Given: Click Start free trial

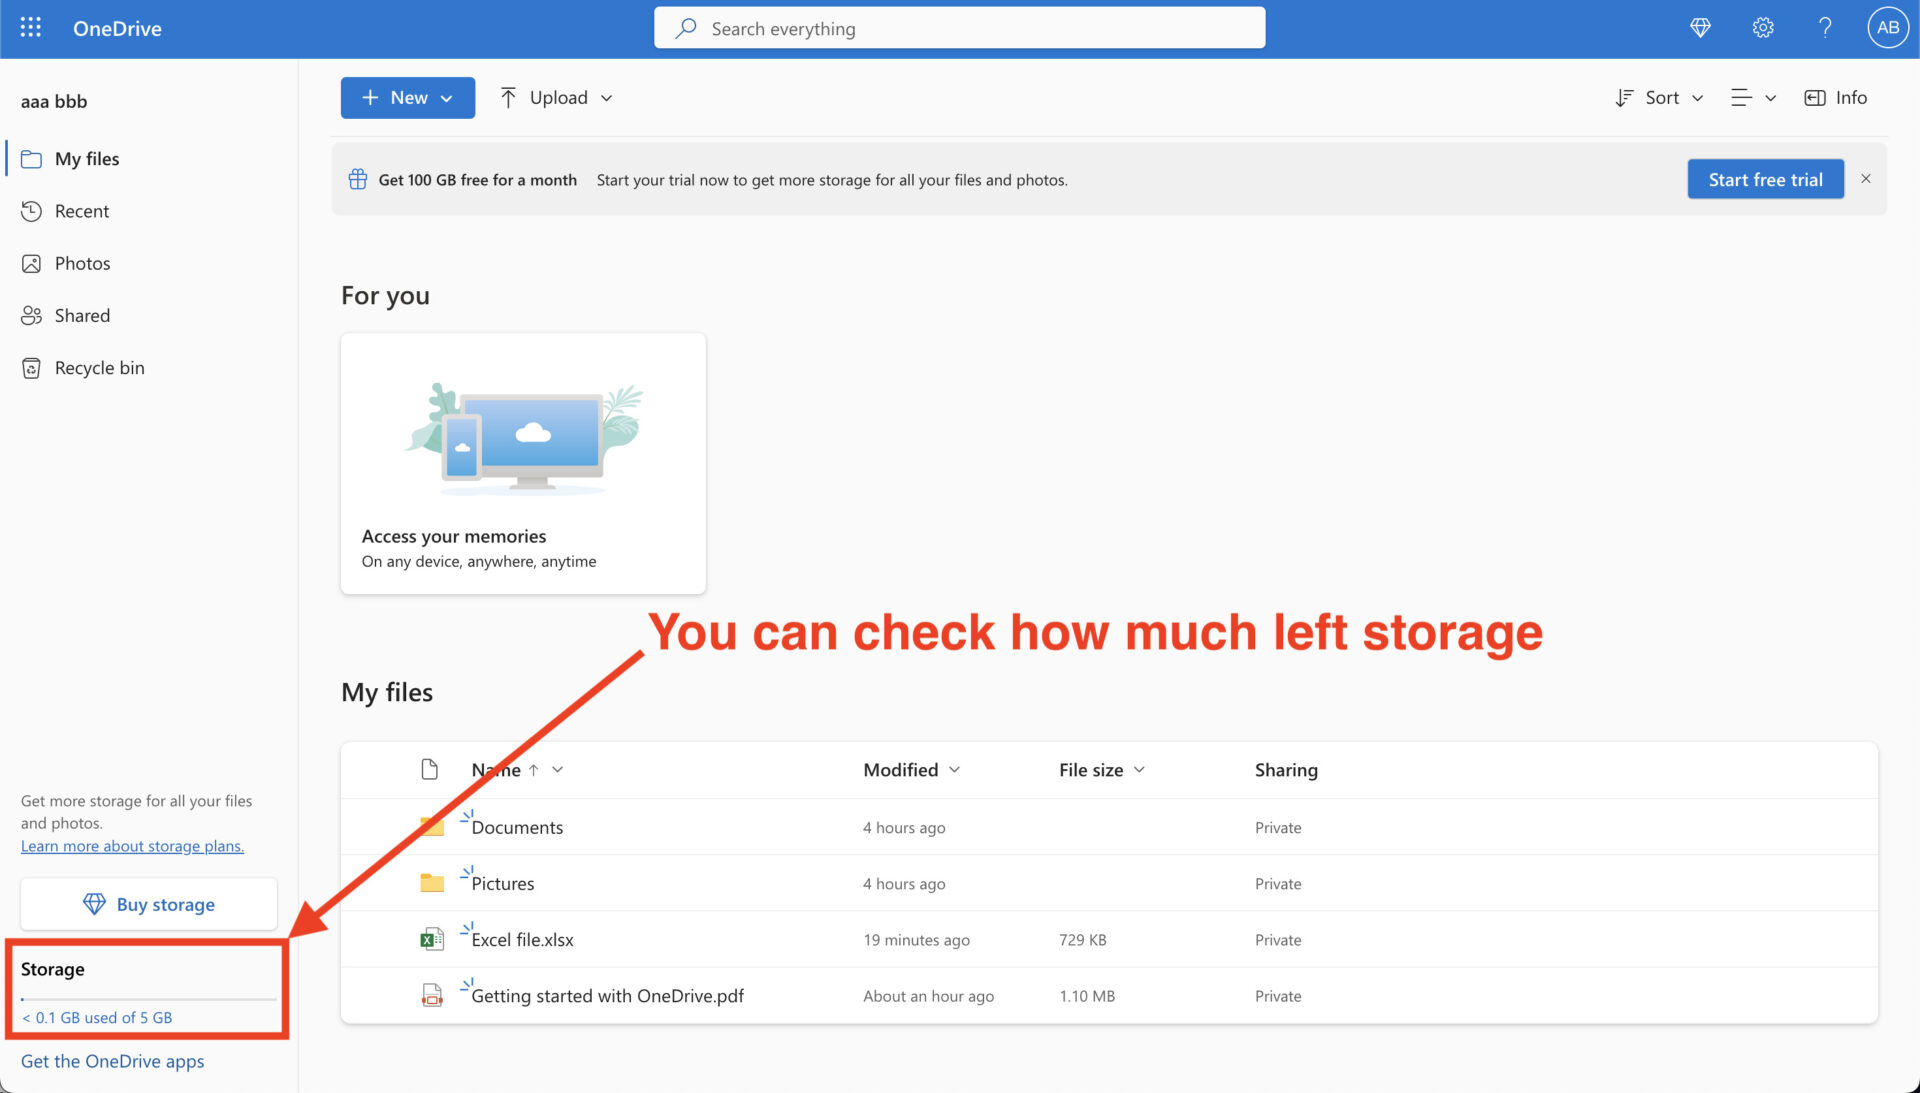Looking at the screenshot, I should (x=1765, y=179).
